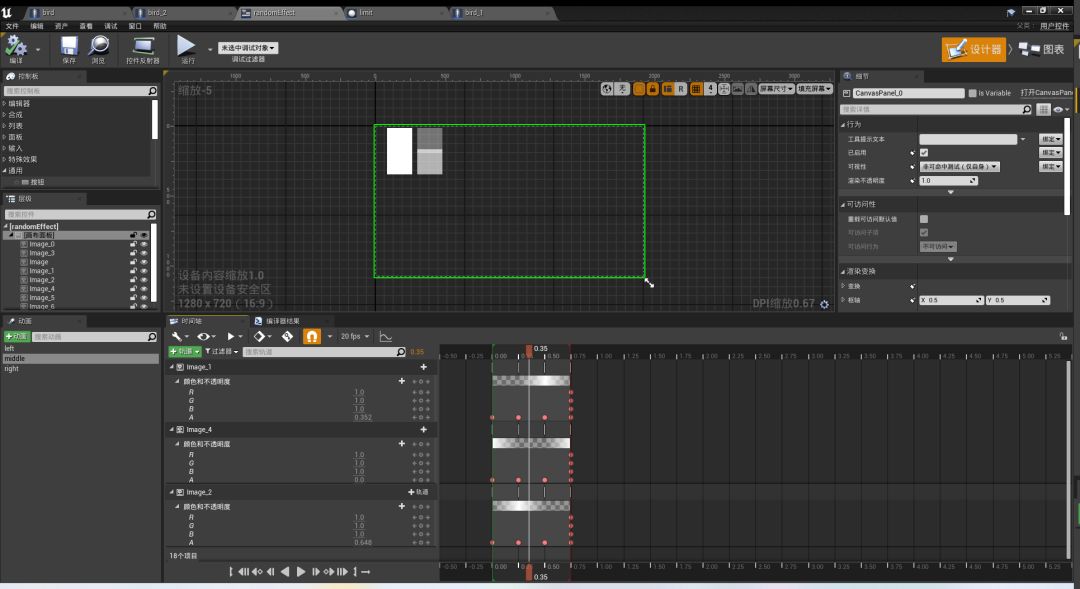Screen dimensions: 1080x589
Task: Click the 保存 (Save) floppy disk icon
Action: pos(69,46)
